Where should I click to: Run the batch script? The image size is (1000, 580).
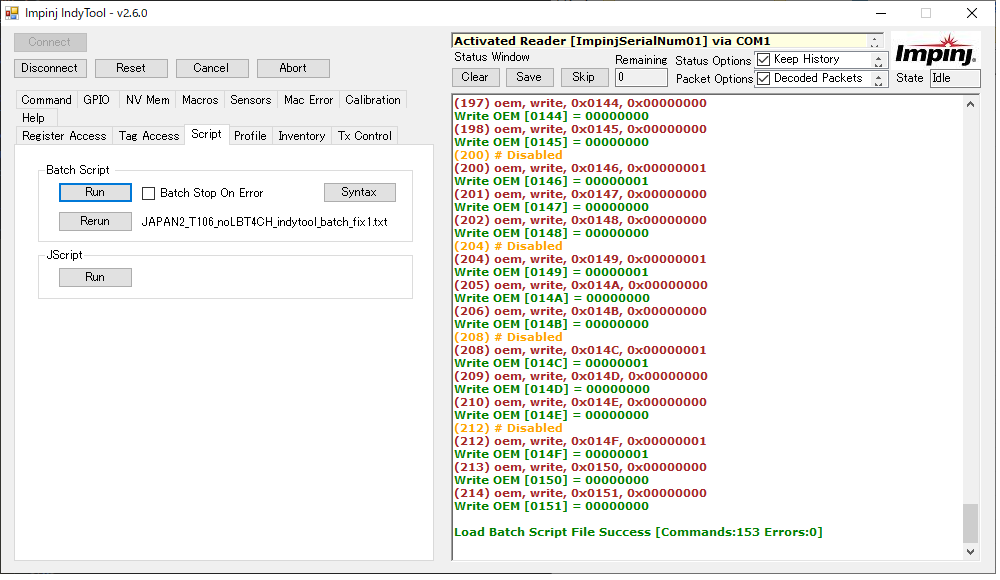click(x=95, y=193)
